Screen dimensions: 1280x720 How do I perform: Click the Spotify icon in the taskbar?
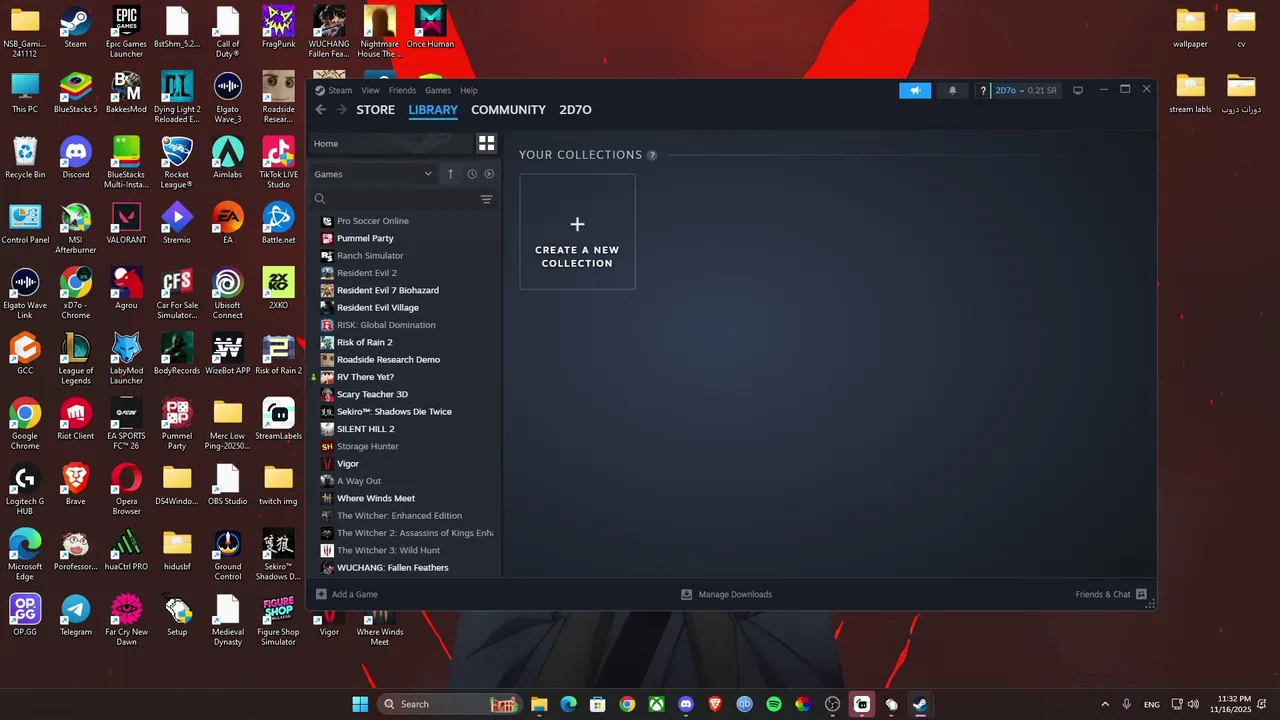(774, 704)
